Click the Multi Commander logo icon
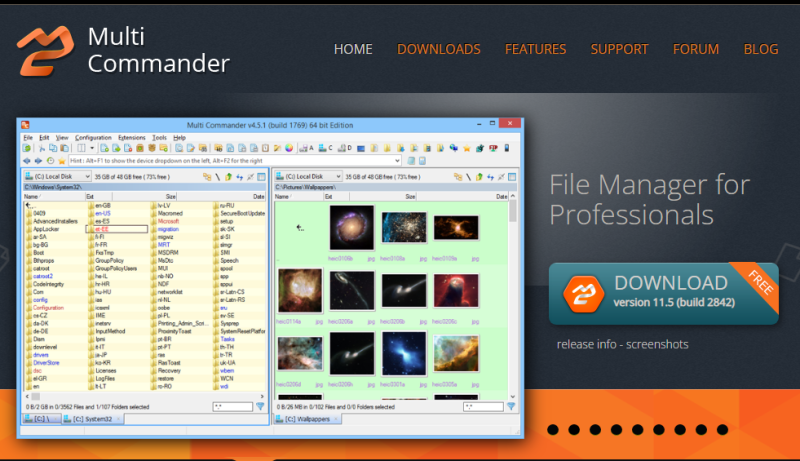 tap(45, 50)
